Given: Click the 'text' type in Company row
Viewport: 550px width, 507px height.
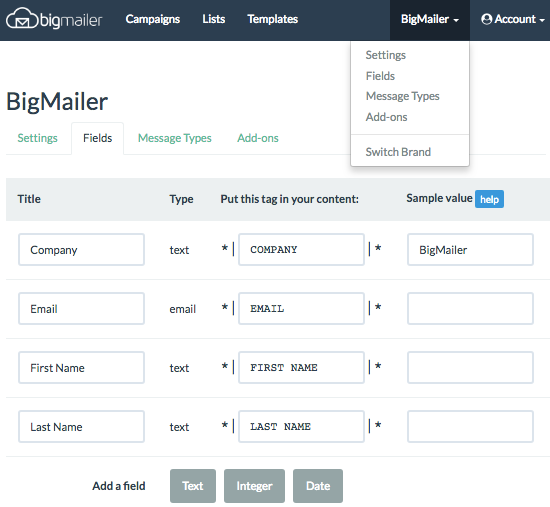Looking at the screenshot, I should [179, 250].
